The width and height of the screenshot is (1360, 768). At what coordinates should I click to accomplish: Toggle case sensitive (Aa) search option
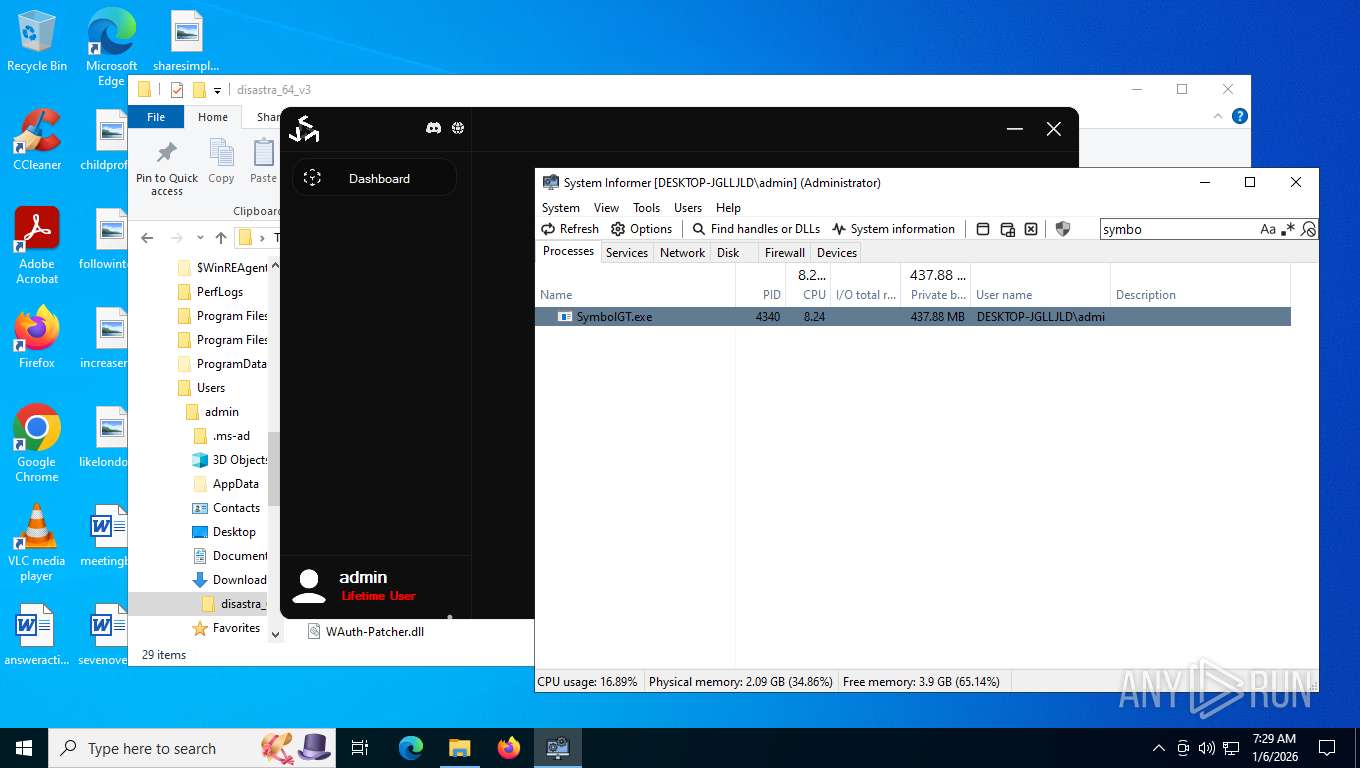(1268, 229)
